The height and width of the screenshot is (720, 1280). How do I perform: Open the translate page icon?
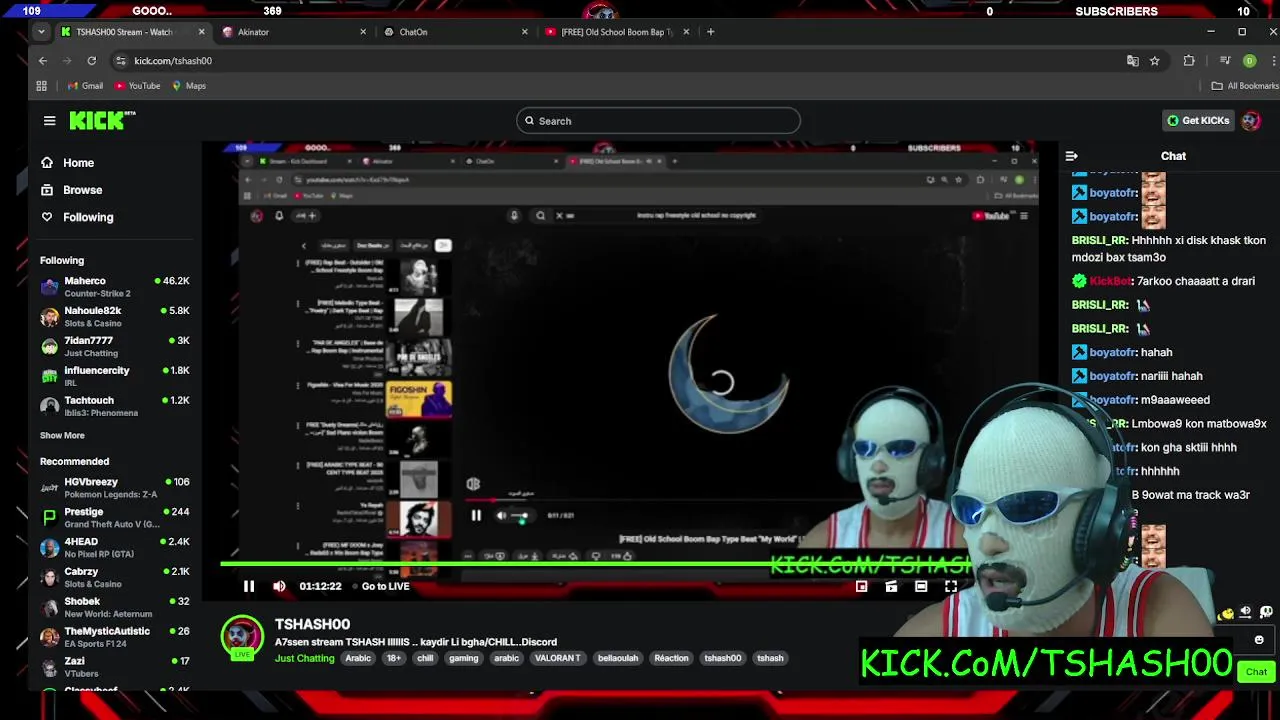coord(1133,61)
